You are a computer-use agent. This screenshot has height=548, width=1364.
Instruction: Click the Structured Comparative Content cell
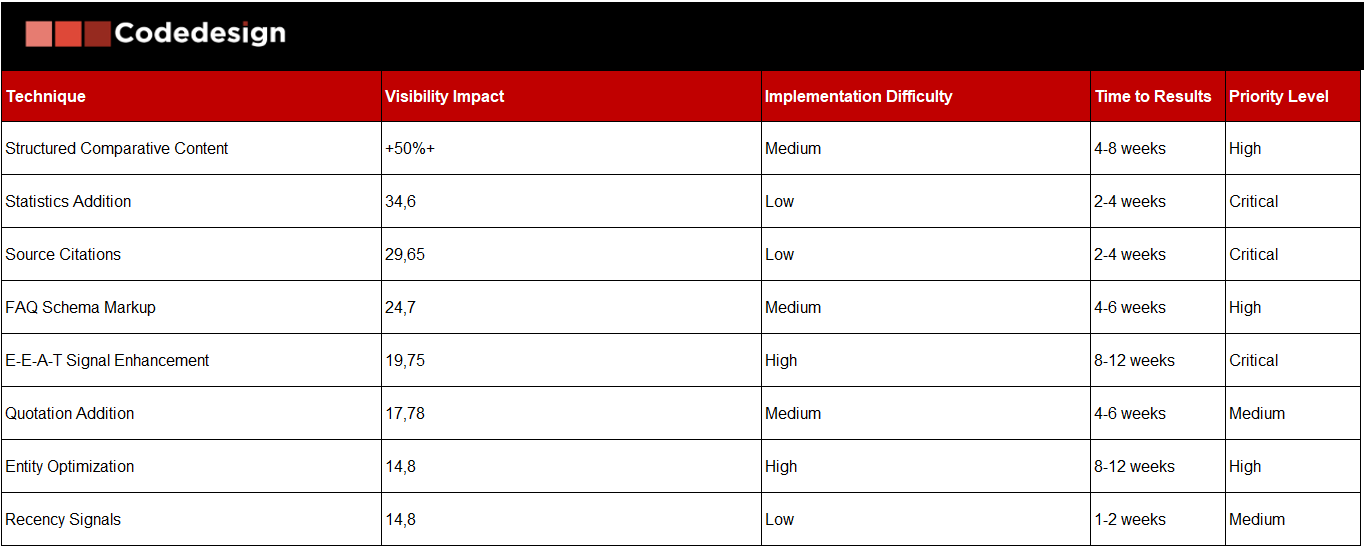pos(117,149)
